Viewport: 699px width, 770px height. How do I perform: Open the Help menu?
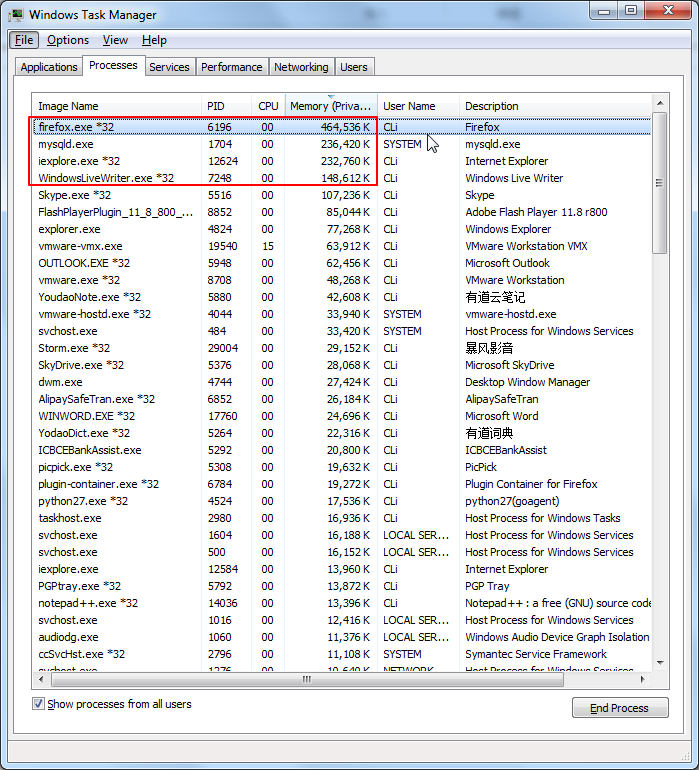pos(154,40)
